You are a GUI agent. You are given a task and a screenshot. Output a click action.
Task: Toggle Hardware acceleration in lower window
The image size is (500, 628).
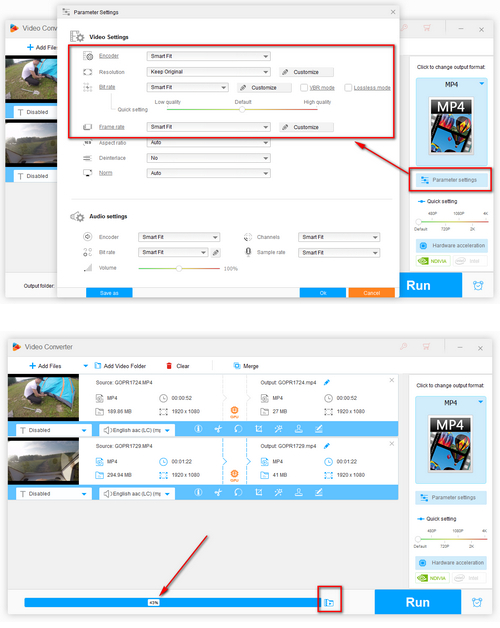coord(451,563)
